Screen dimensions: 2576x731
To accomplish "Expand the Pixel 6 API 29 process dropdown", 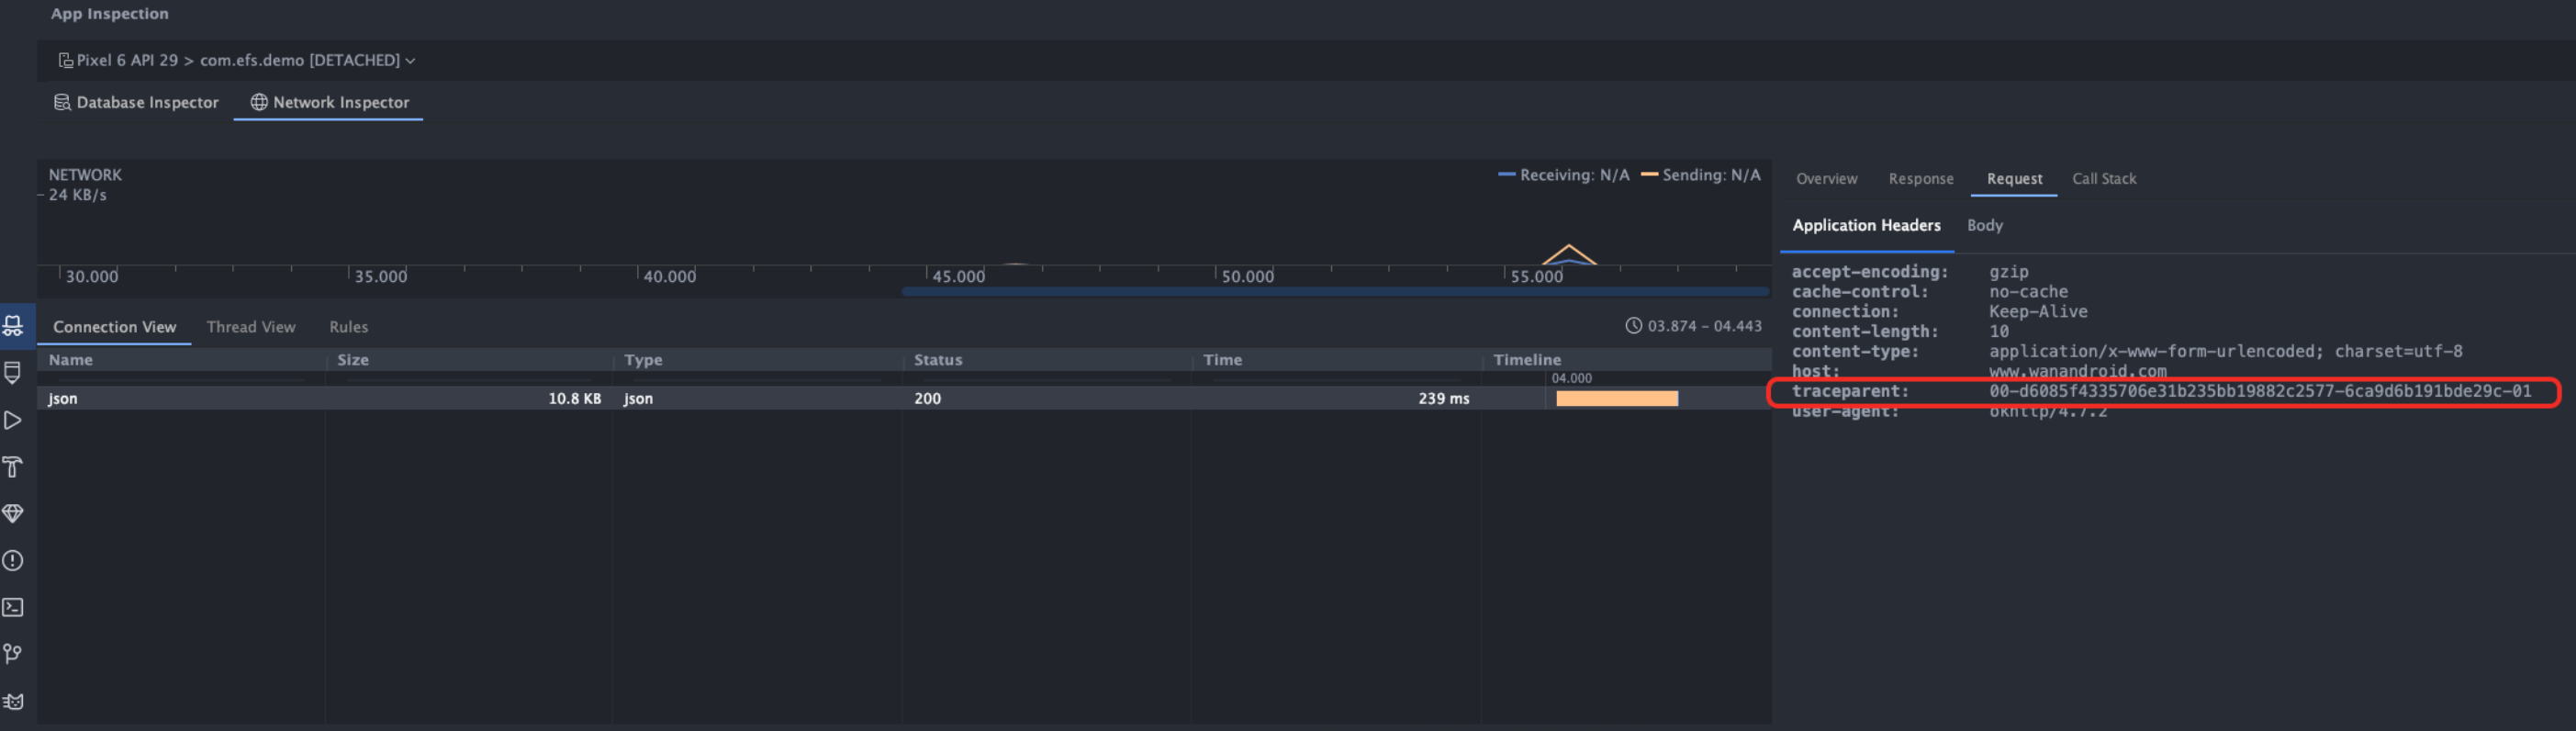I will pos(238,60).
